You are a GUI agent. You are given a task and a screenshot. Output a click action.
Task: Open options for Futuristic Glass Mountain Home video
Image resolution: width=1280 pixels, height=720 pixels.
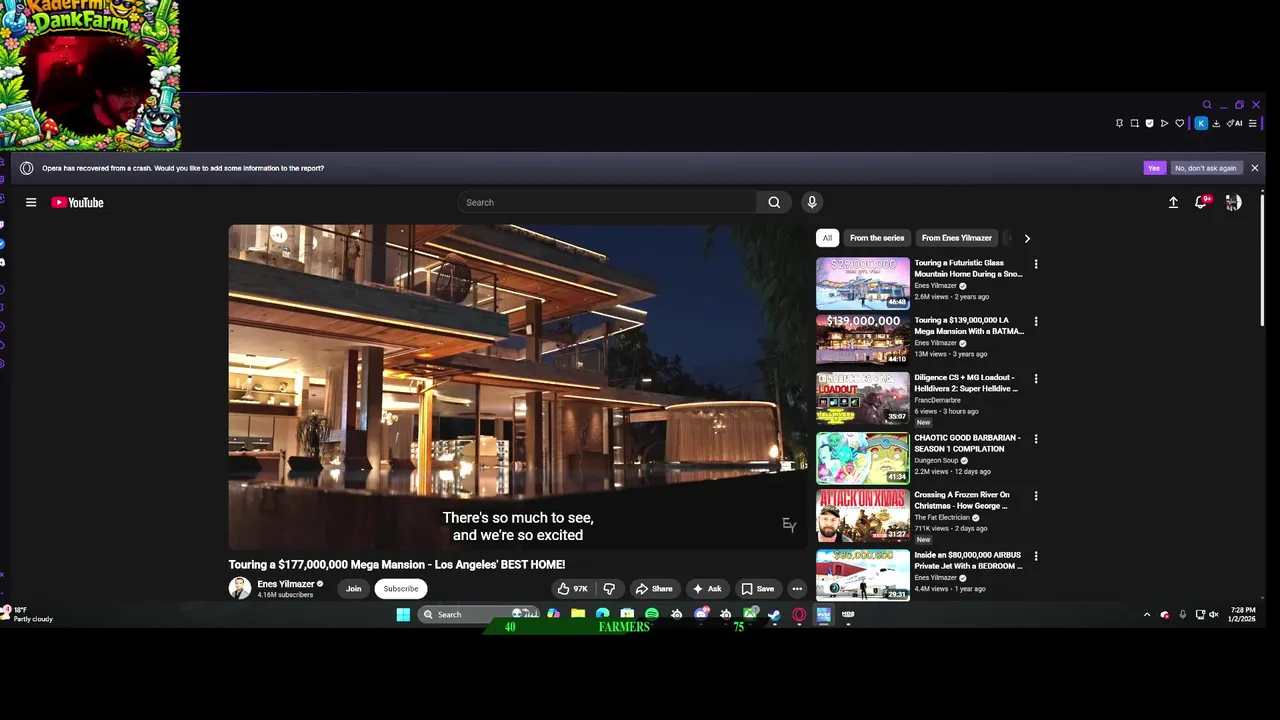(1036, 264)
